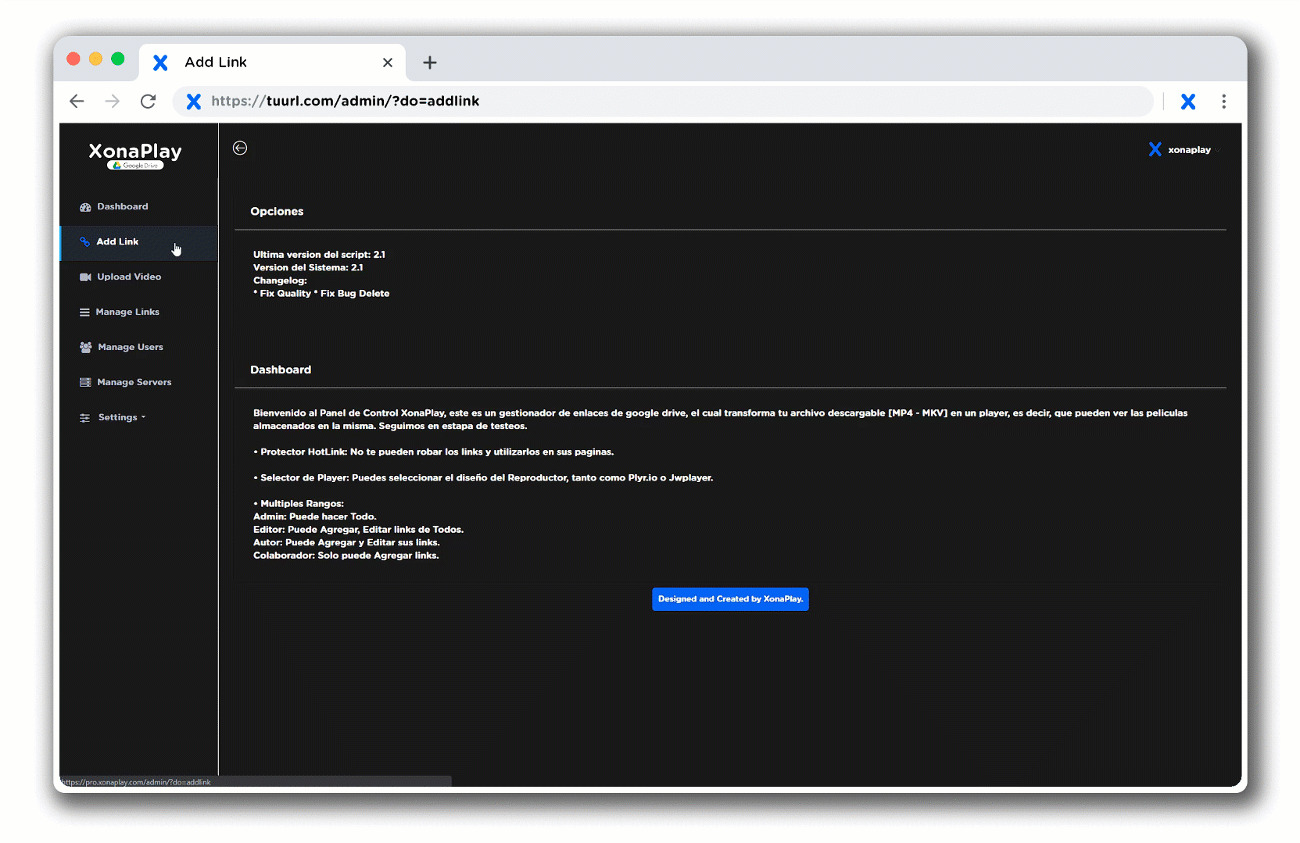Click the Manage Servers icon in sidebar
The image size is (1300, 843).
(85, 382)
